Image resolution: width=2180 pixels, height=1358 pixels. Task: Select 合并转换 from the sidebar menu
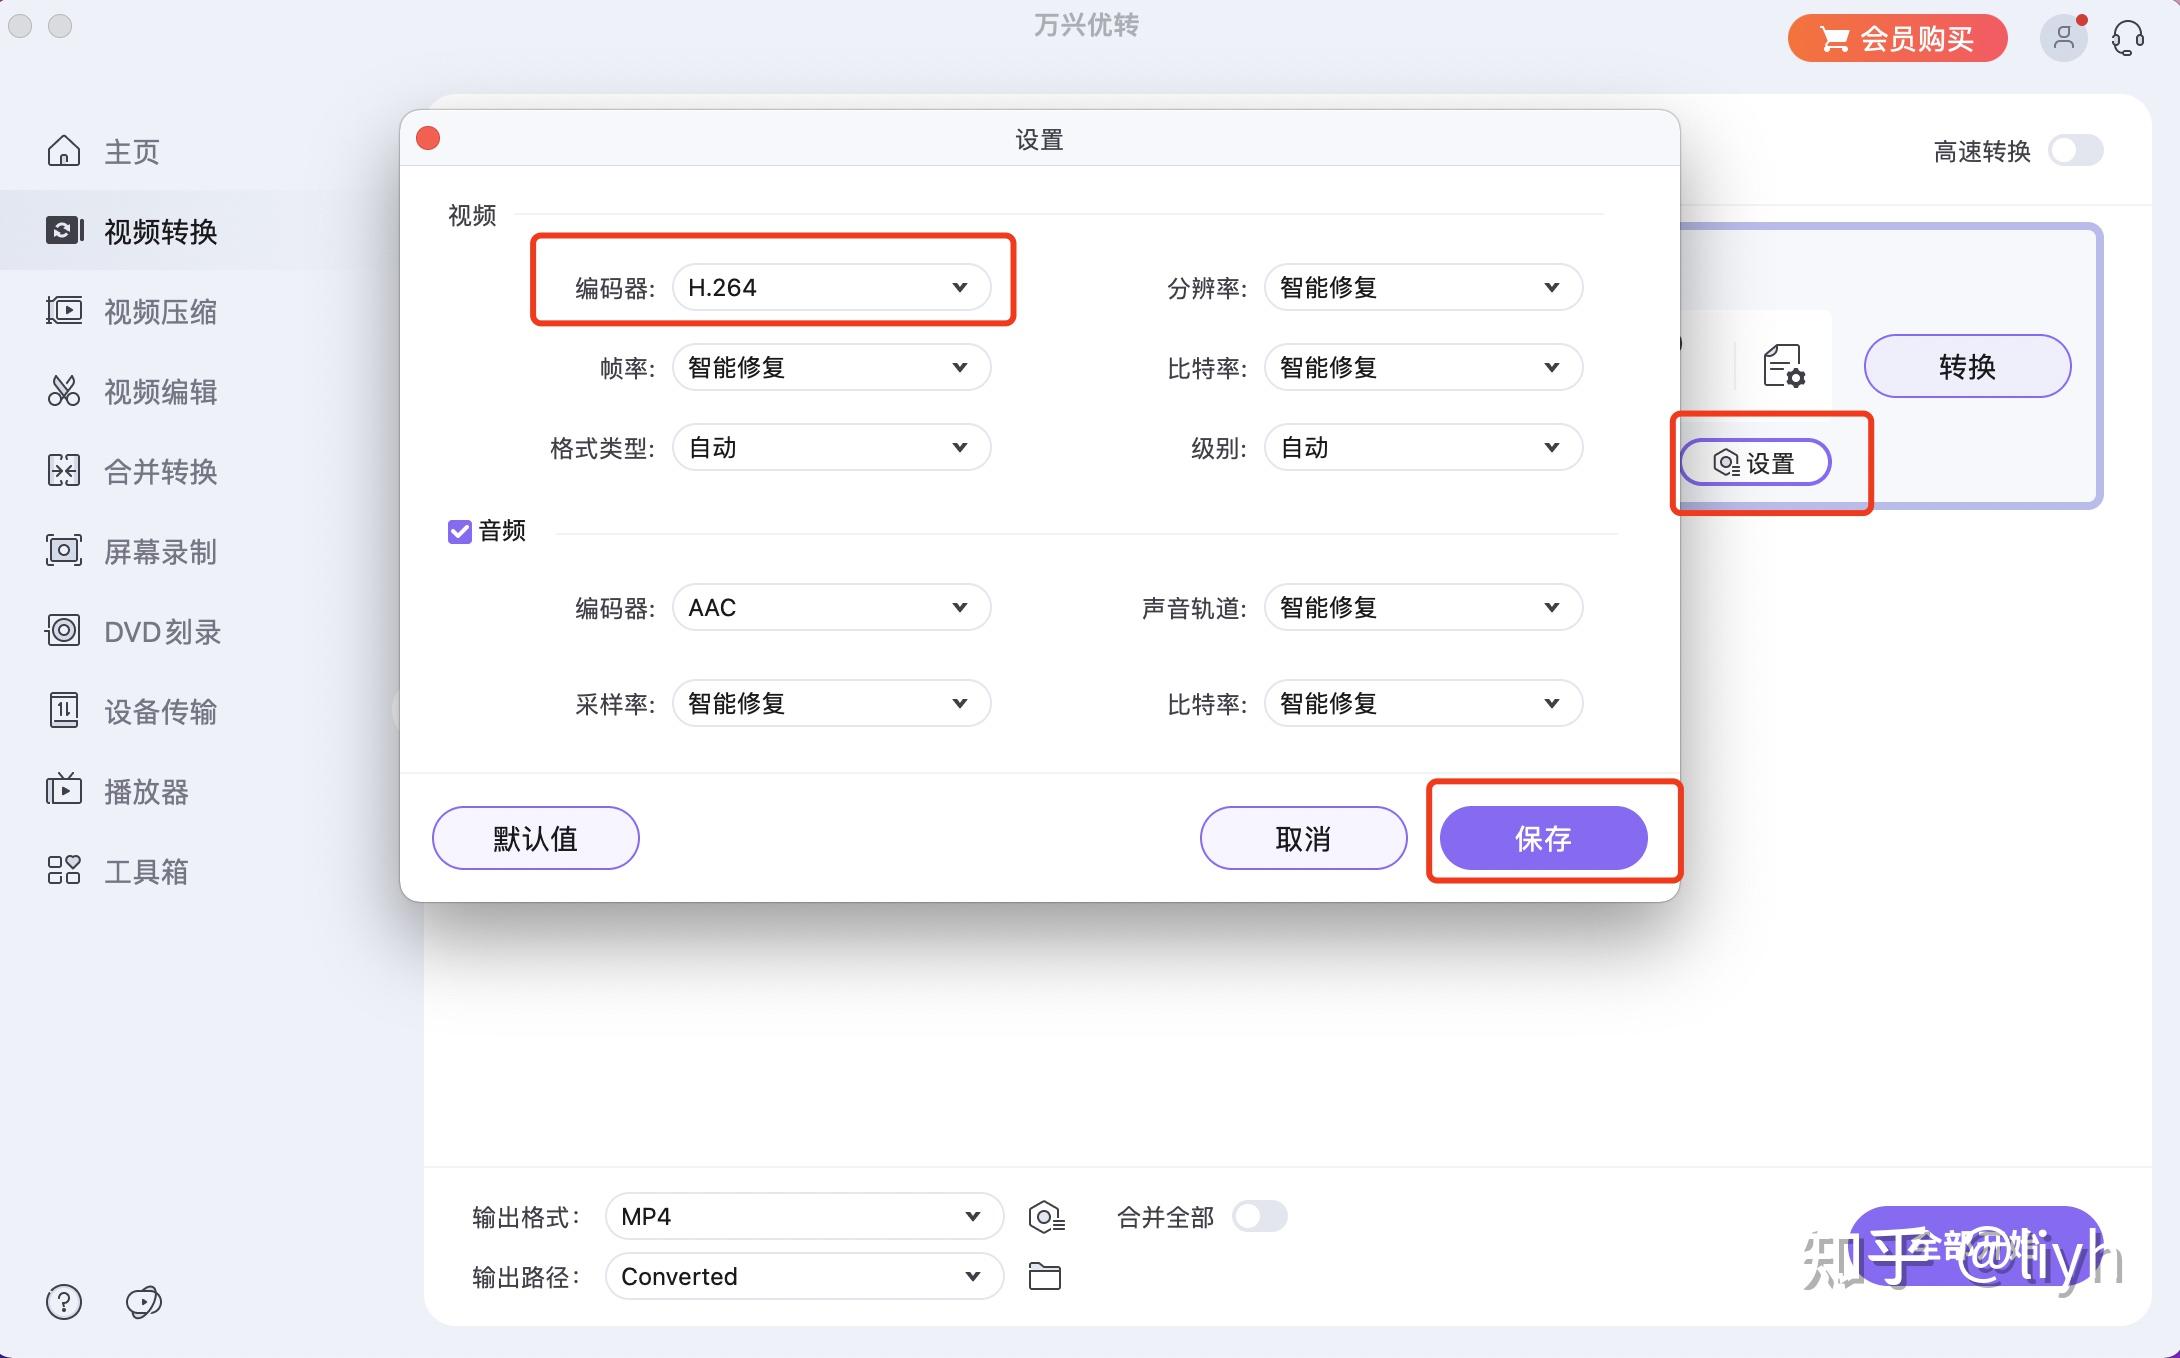(160, 471)
